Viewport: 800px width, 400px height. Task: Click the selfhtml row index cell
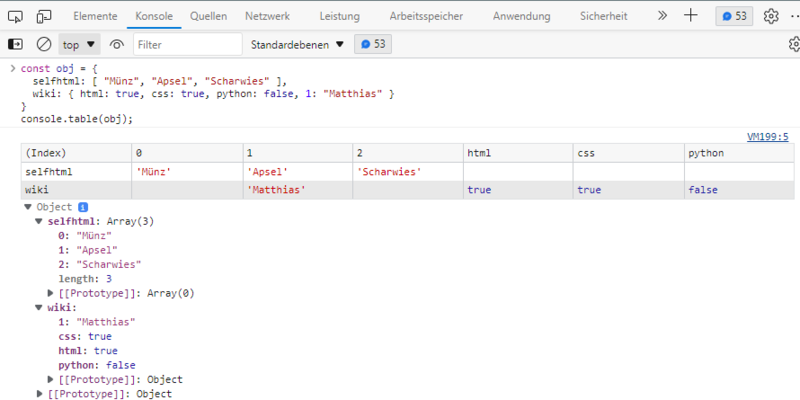coord(76,172)
